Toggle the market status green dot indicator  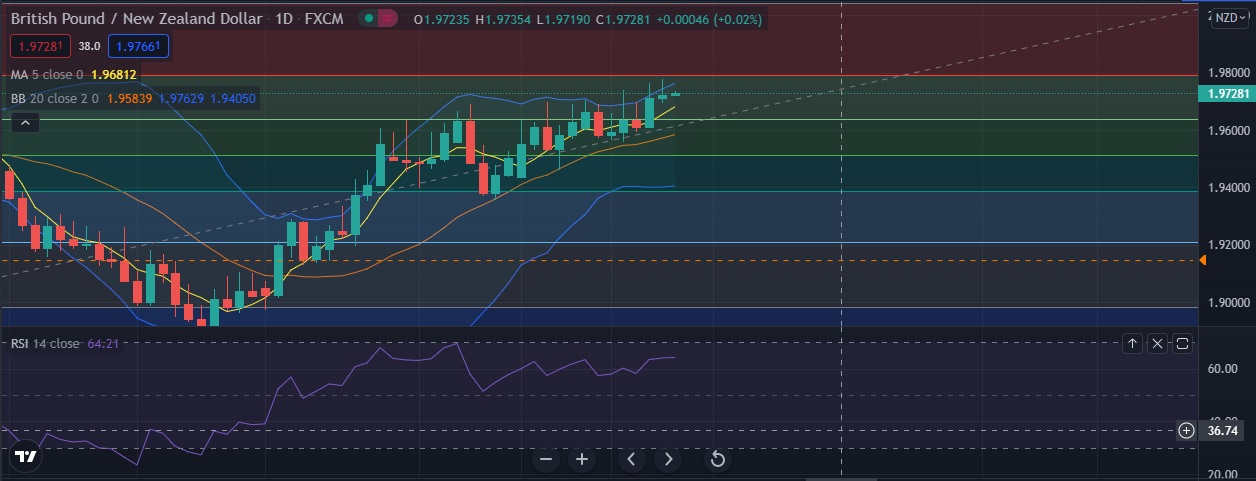(369, 19)
